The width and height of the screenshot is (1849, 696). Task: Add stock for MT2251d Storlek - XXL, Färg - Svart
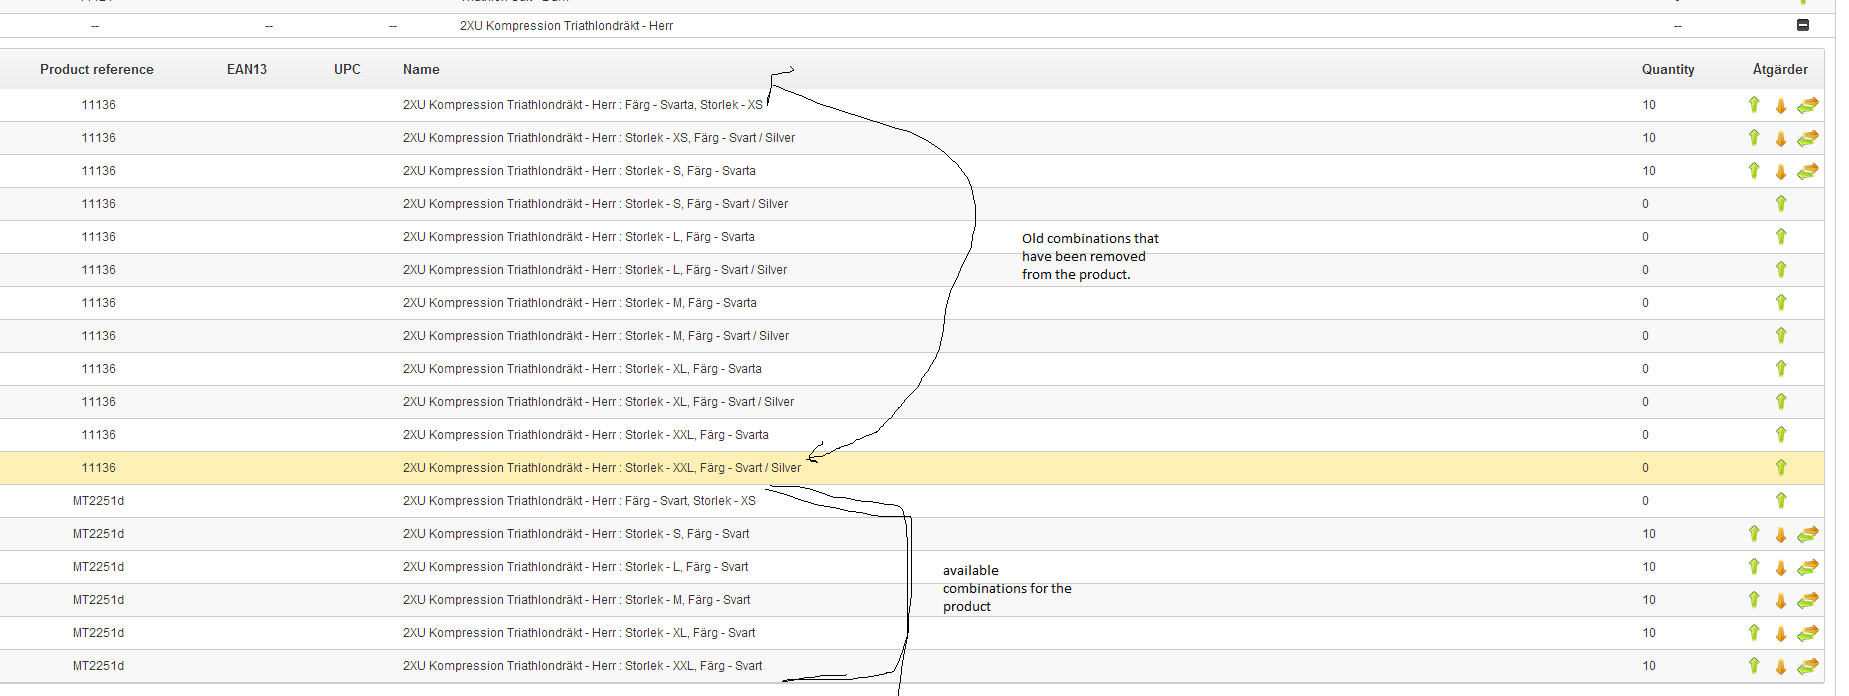[x=1754, y=665]
